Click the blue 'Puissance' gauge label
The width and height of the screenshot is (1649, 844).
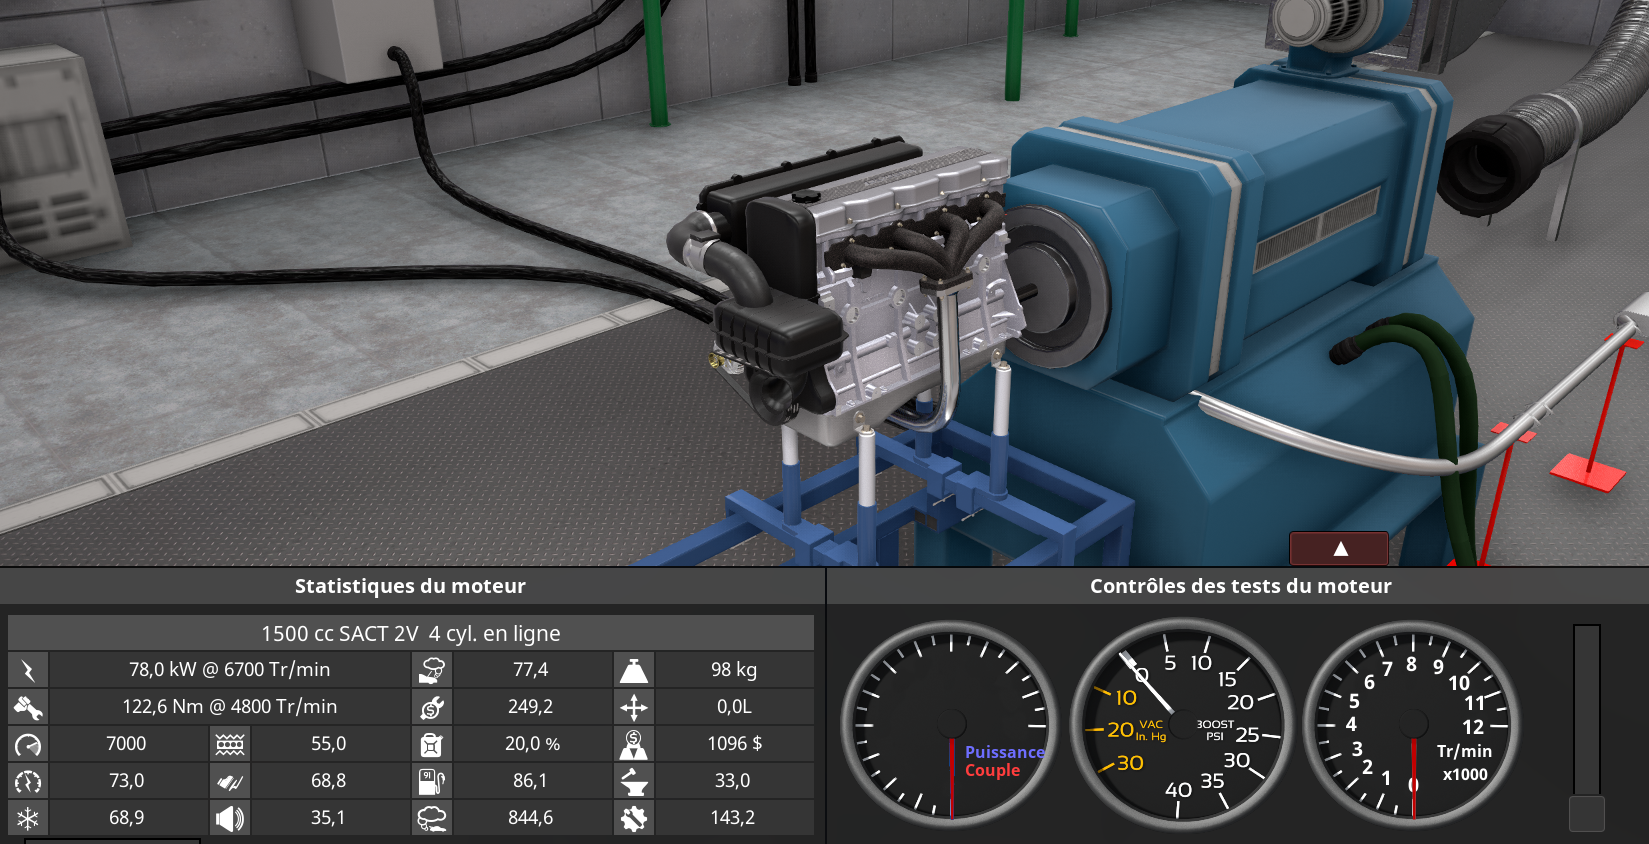tap(1004, 752)
